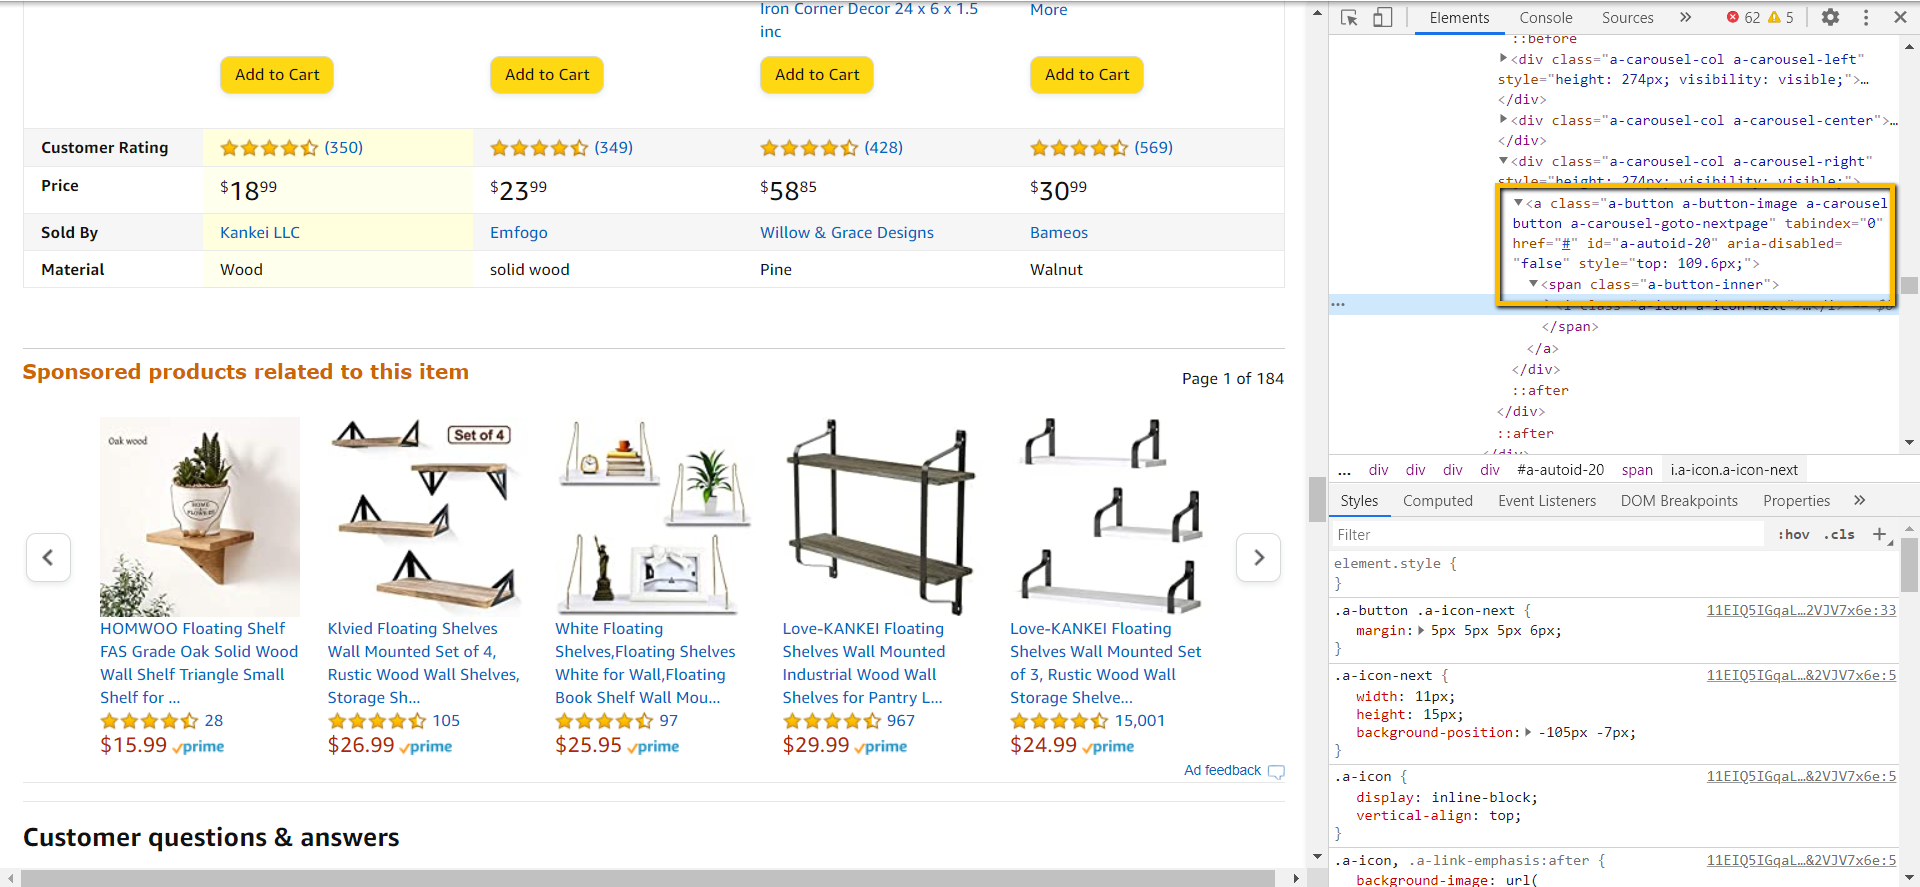Toggle the device toolbar

1382,18
